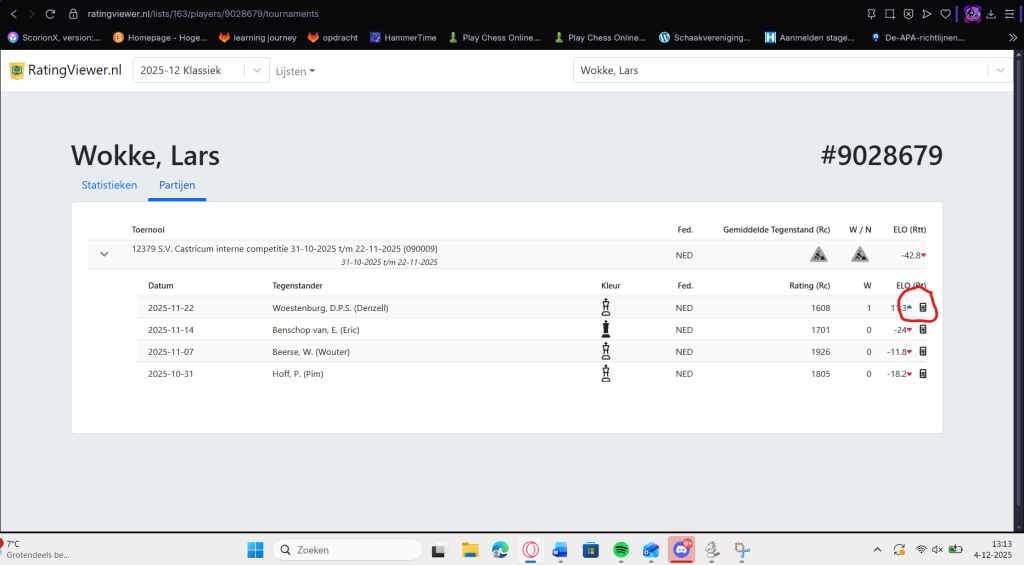1024x565 pixels.
Task: Click calculator icon in Hoff row
Action: 923,374
